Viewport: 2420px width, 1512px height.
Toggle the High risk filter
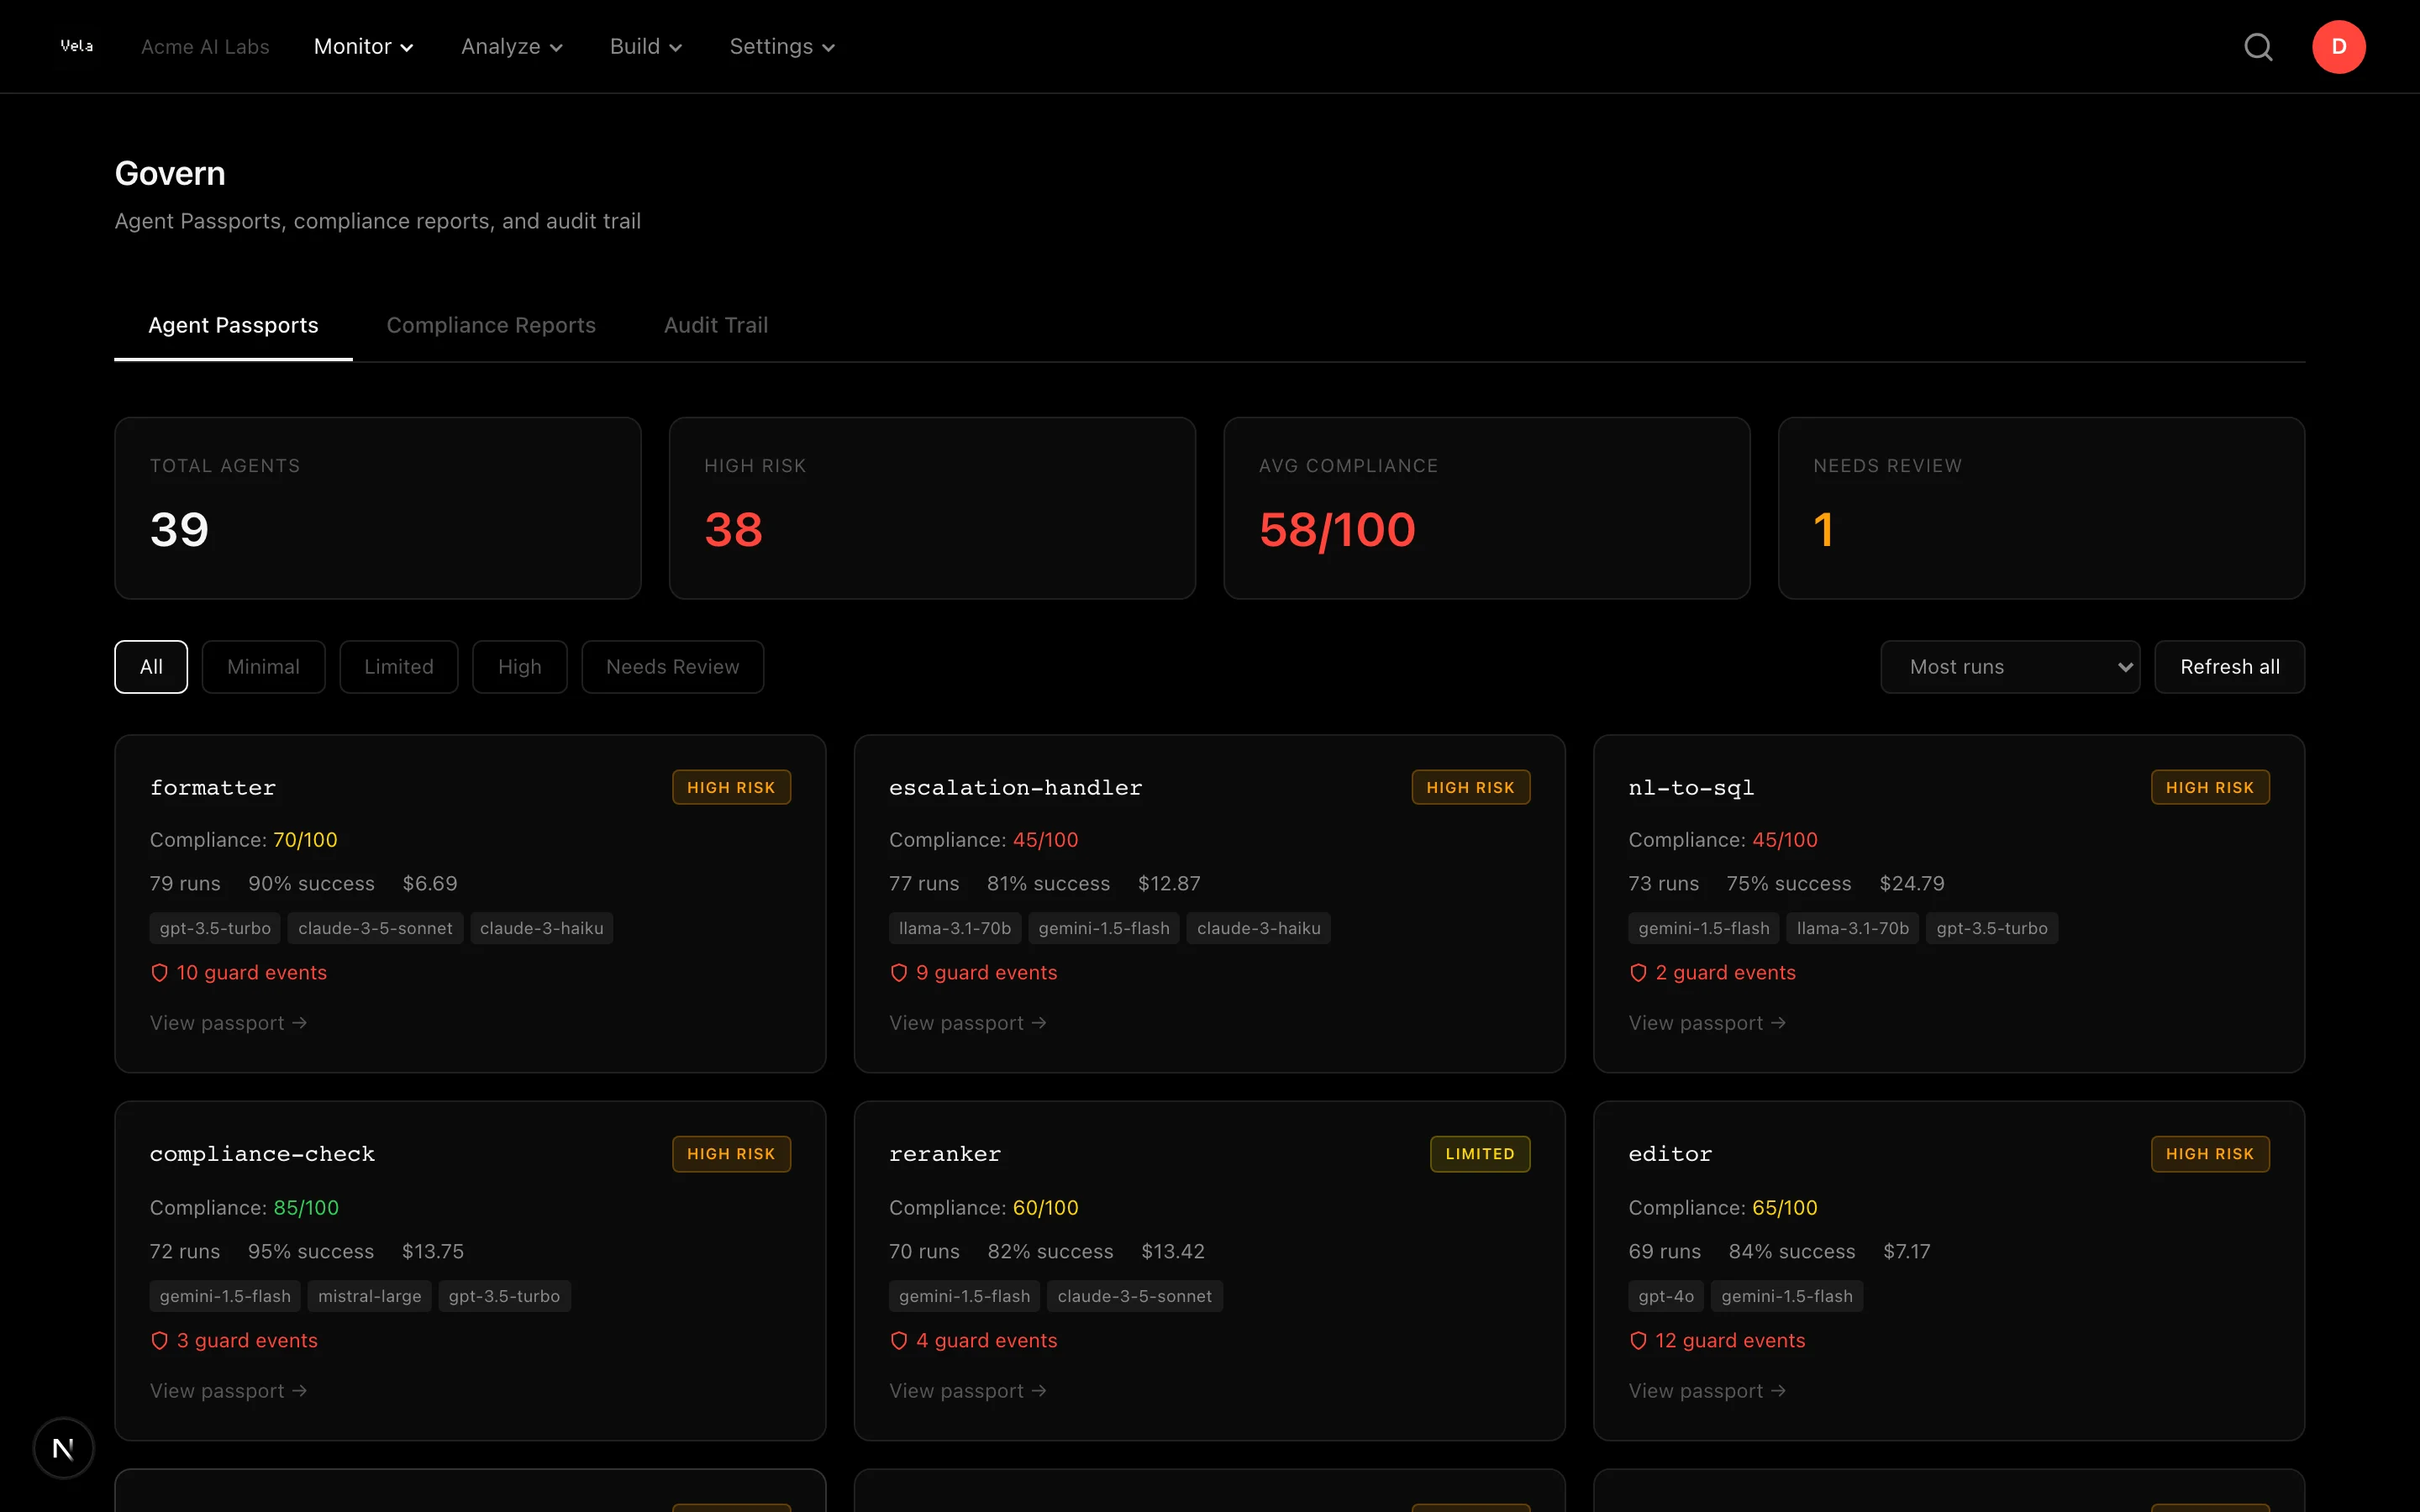point(519,666)
